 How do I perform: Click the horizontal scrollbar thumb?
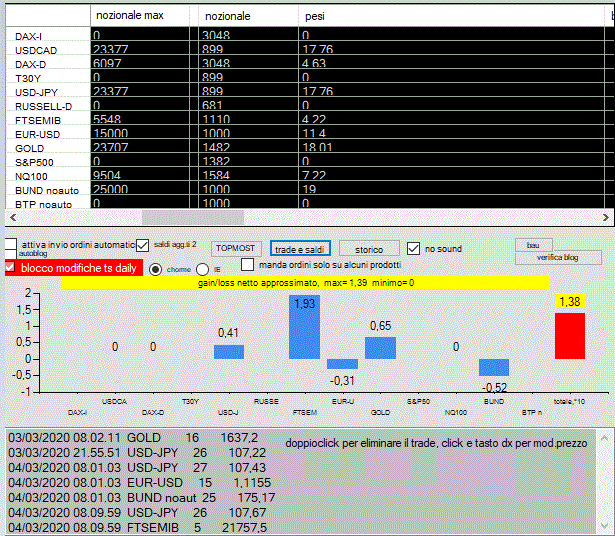(193, 217)
